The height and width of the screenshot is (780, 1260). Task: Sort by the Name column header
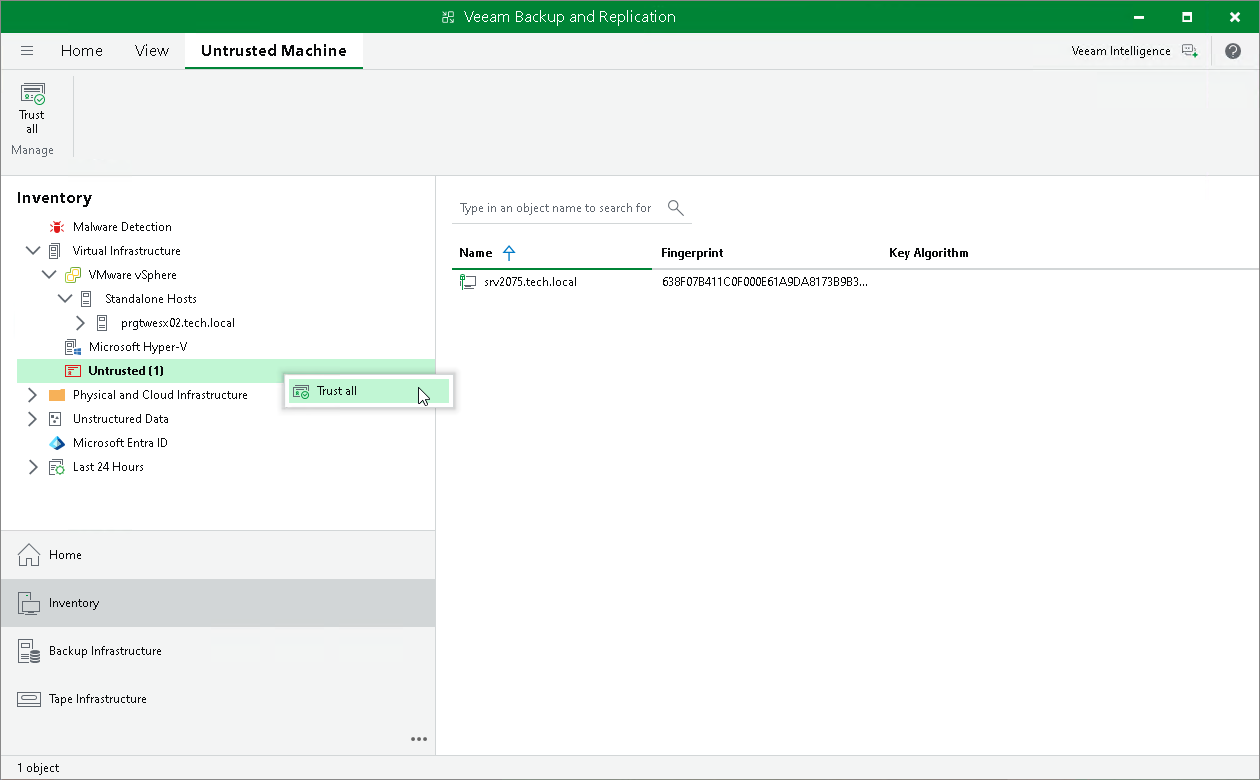coord(476,253)
